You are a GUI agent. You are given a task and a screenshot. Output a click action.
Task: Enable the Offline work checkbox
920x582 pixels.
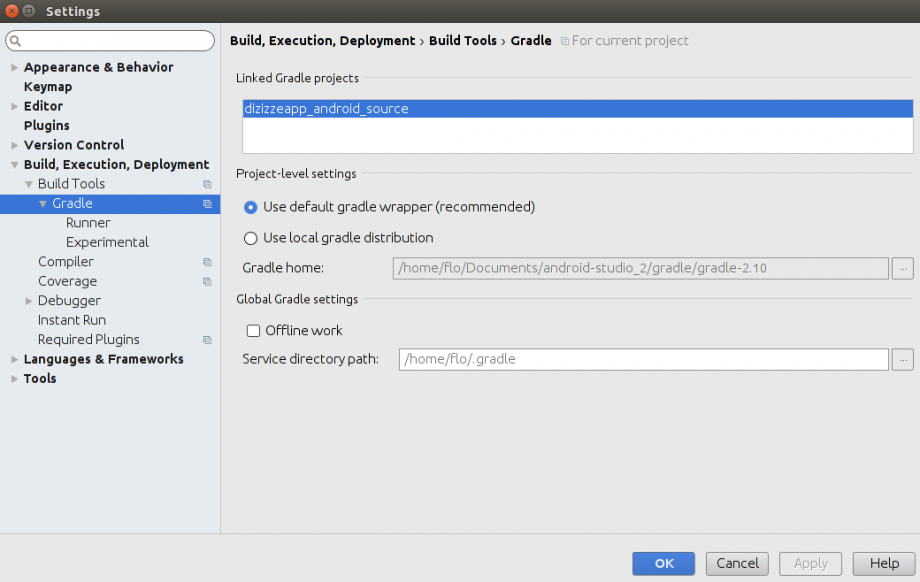(254, 331)
